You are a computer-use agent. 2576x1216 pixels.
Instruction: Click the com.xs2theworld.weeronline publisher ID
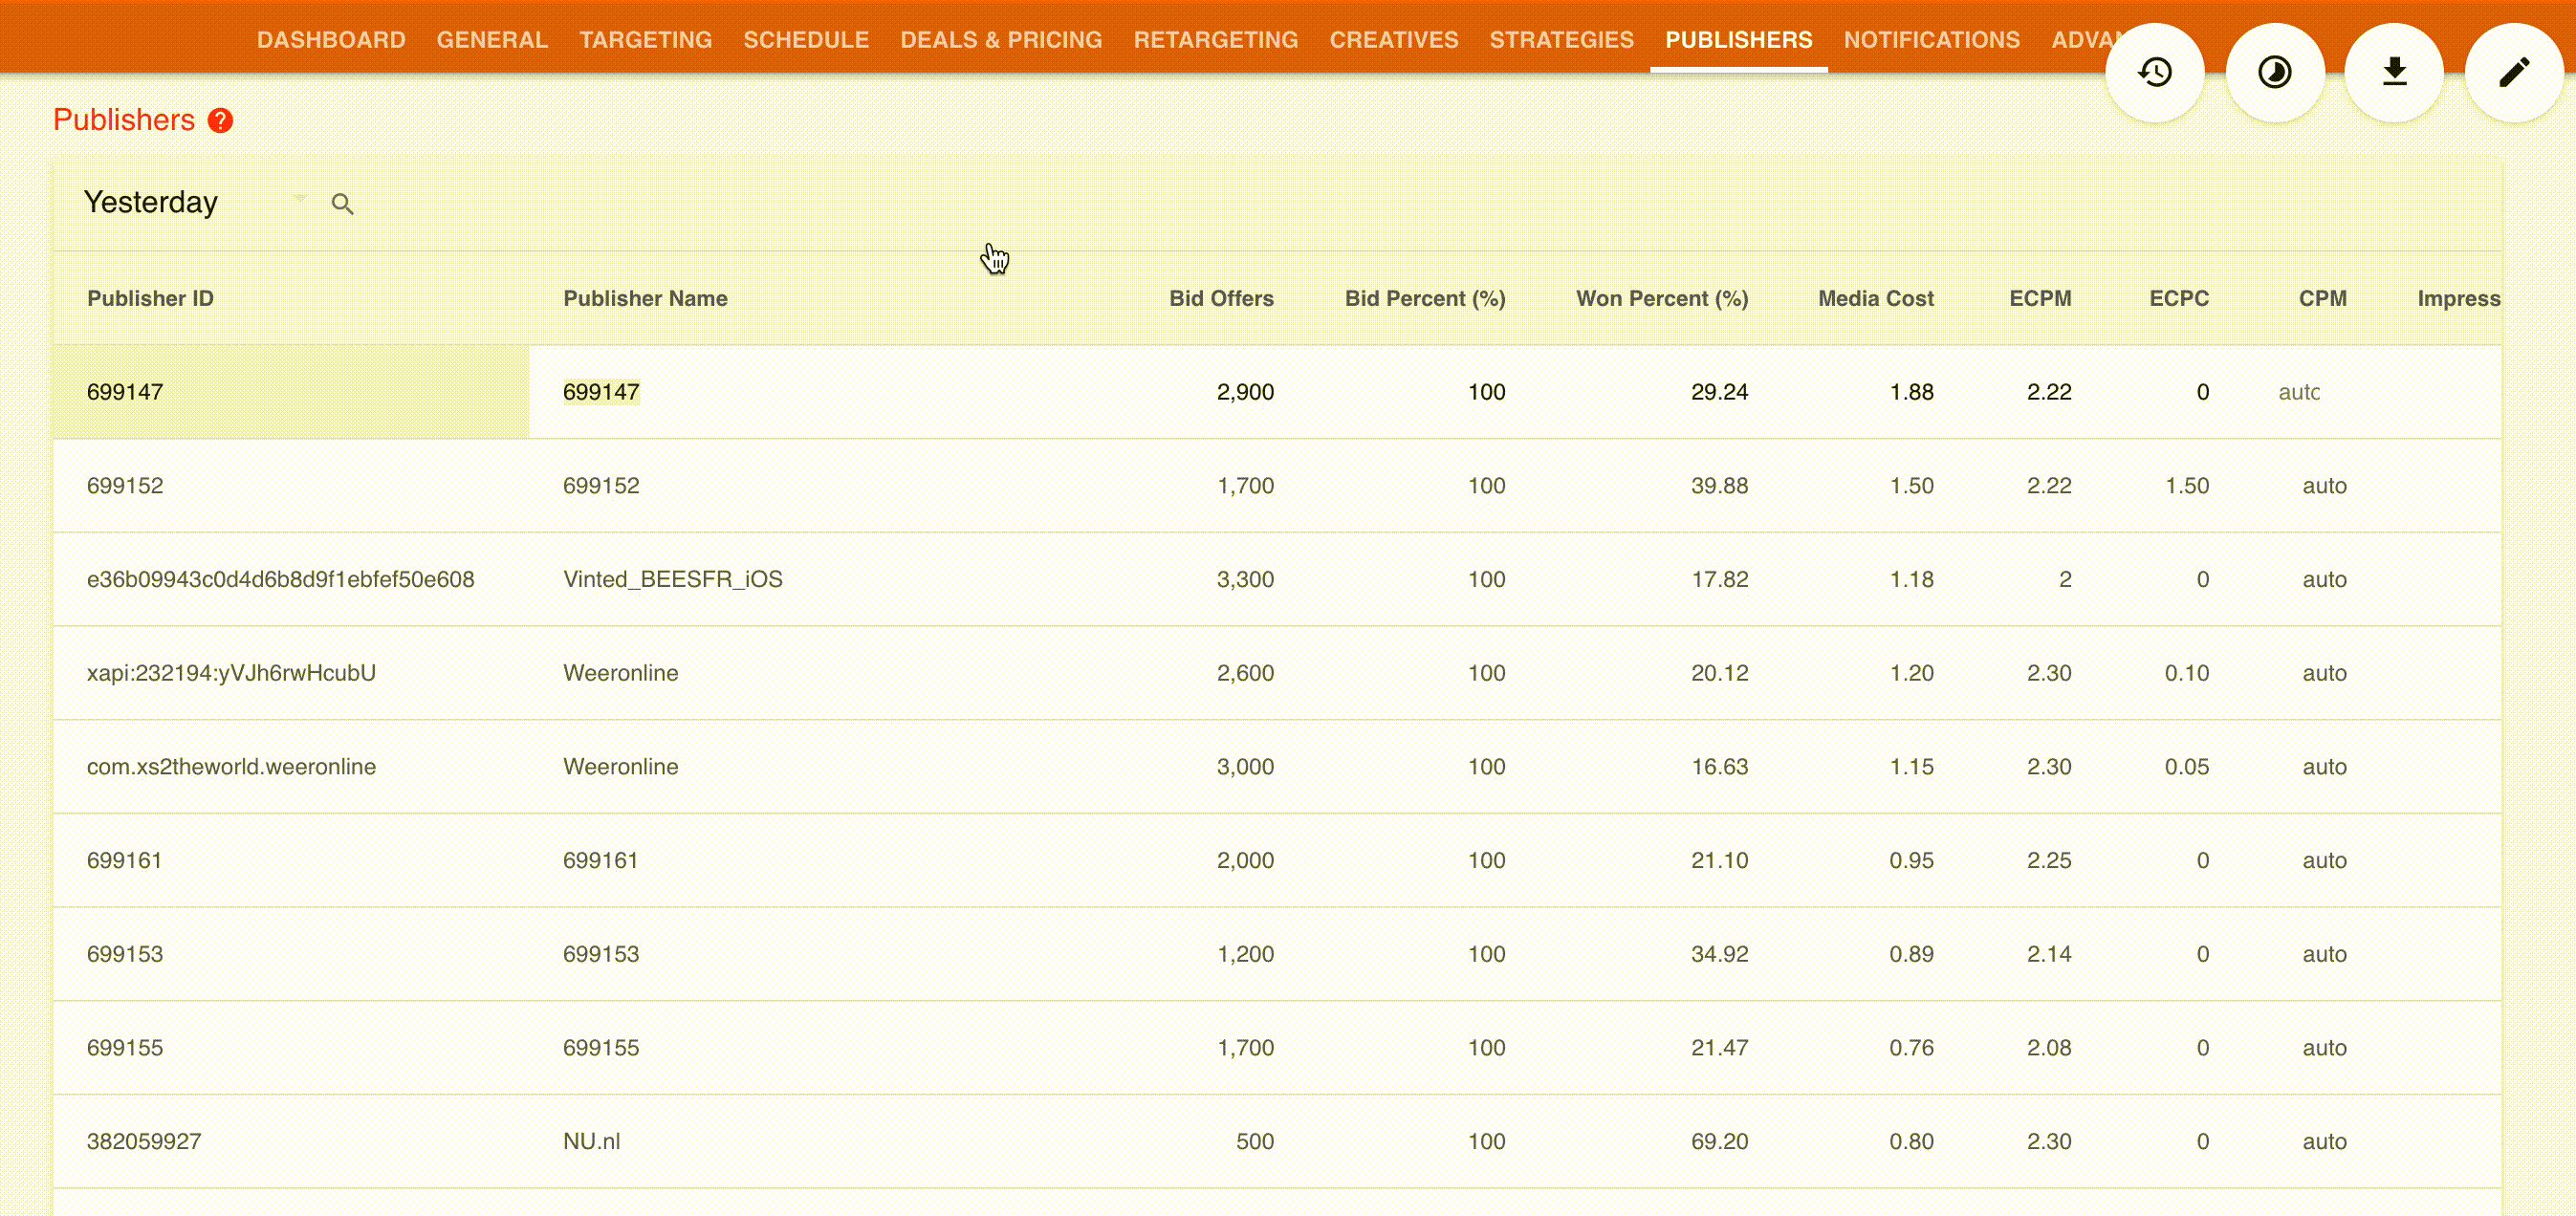coord(231,766)
